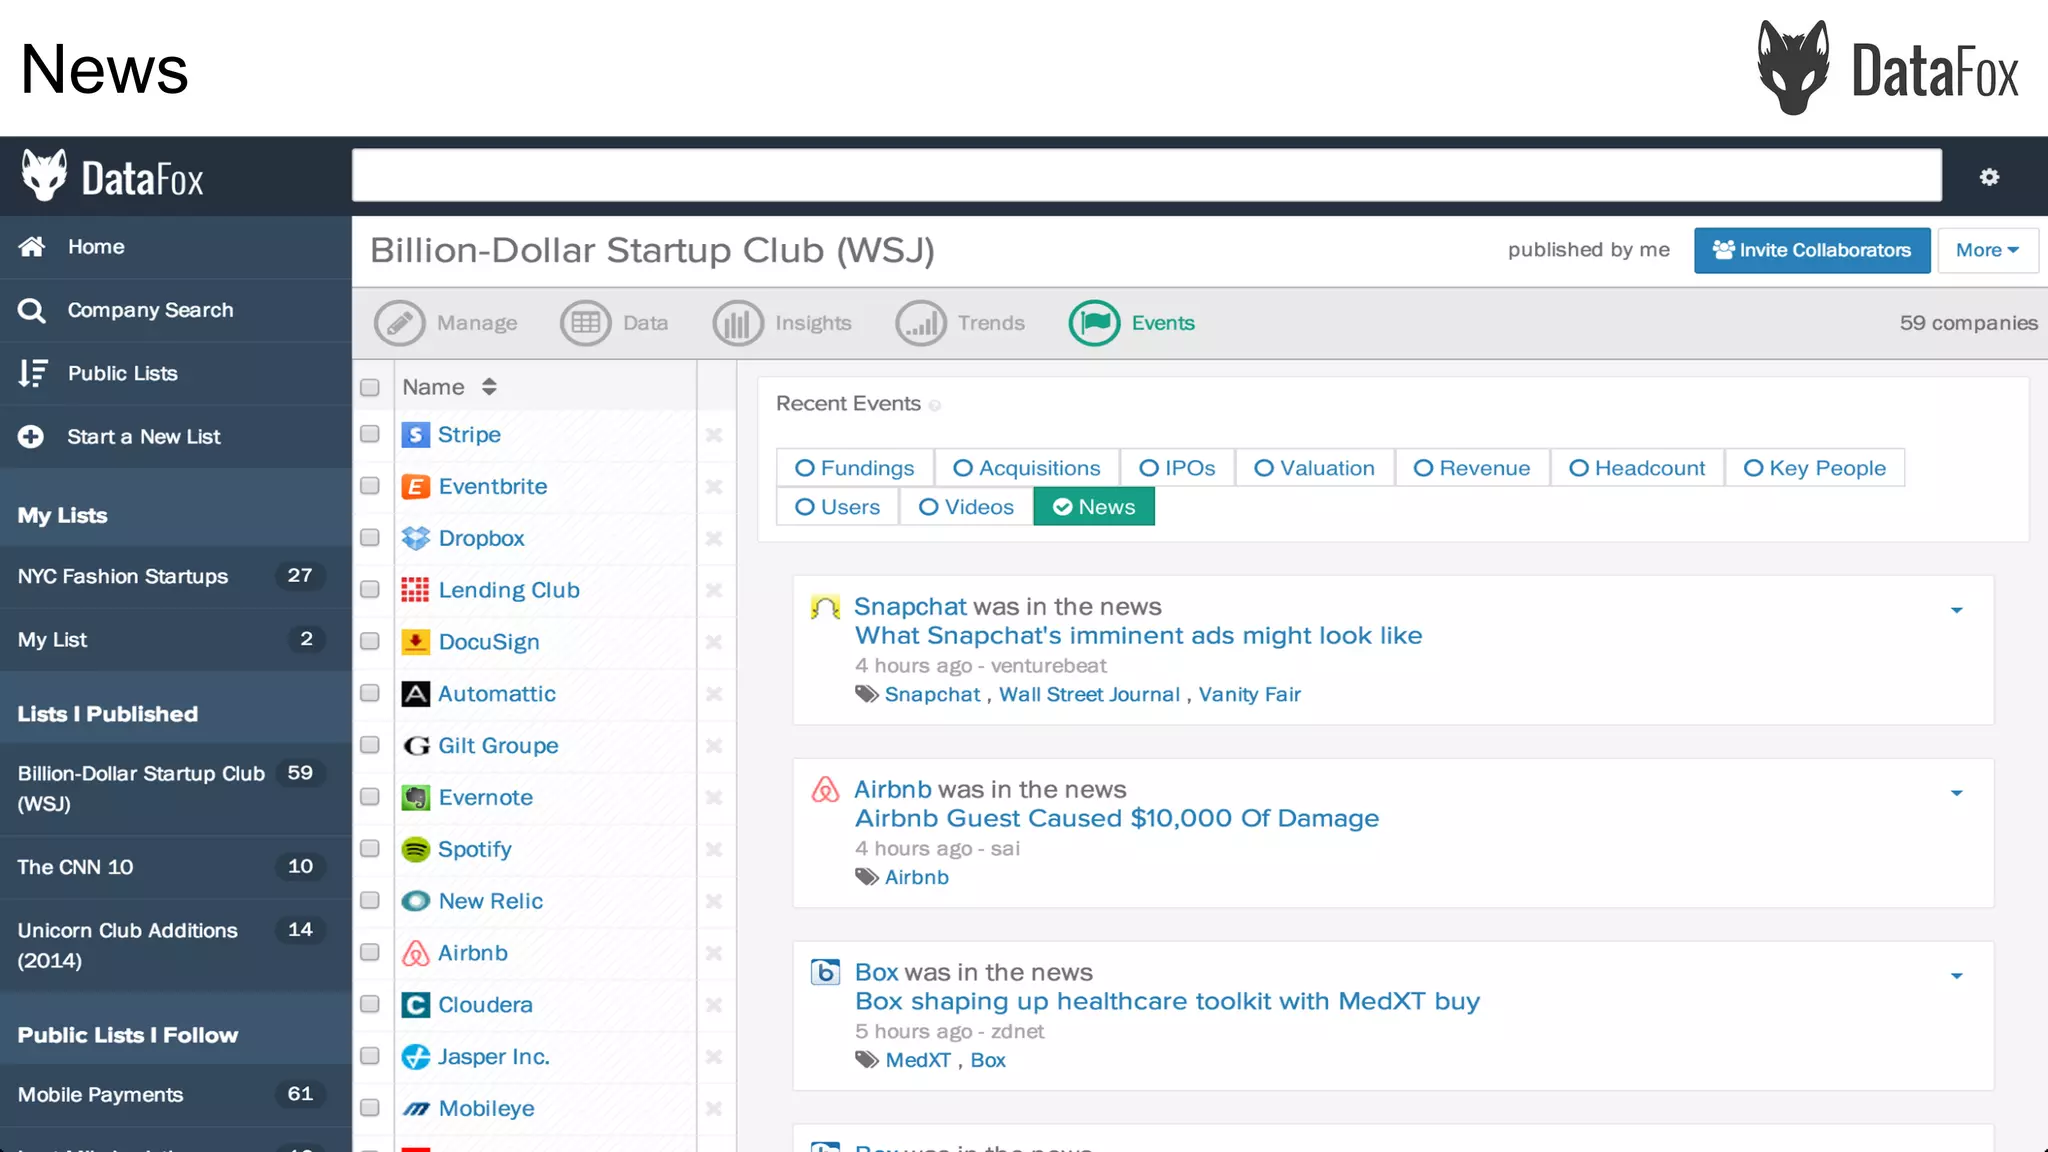Select the Fundings event filter
Screen dimensions: 2048x1152
(x=855, y=468)
